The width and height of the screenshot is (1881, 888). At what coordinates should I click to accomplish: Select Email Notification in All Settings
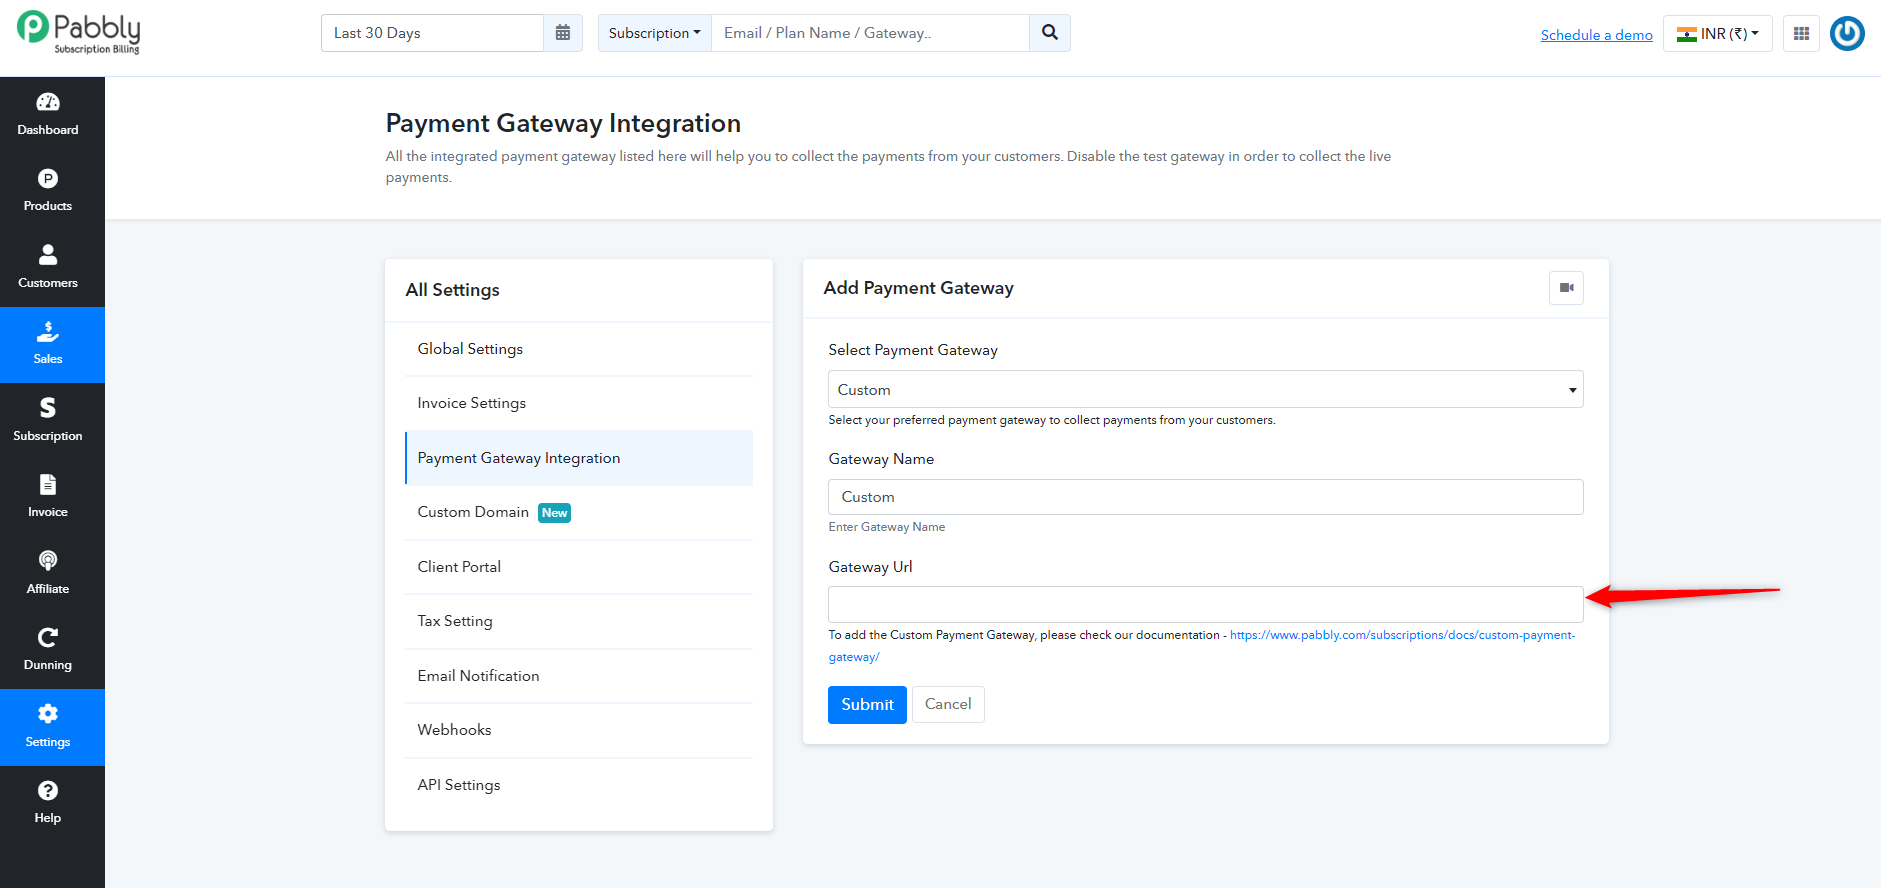click(579, 676)
